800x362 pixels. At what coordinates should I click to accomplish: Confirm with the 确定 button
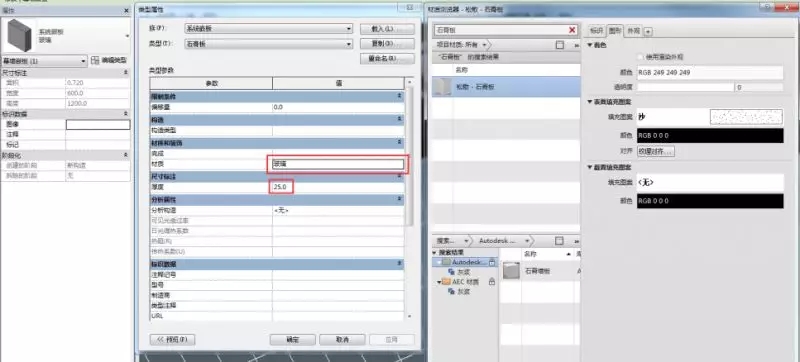point(292,340)
